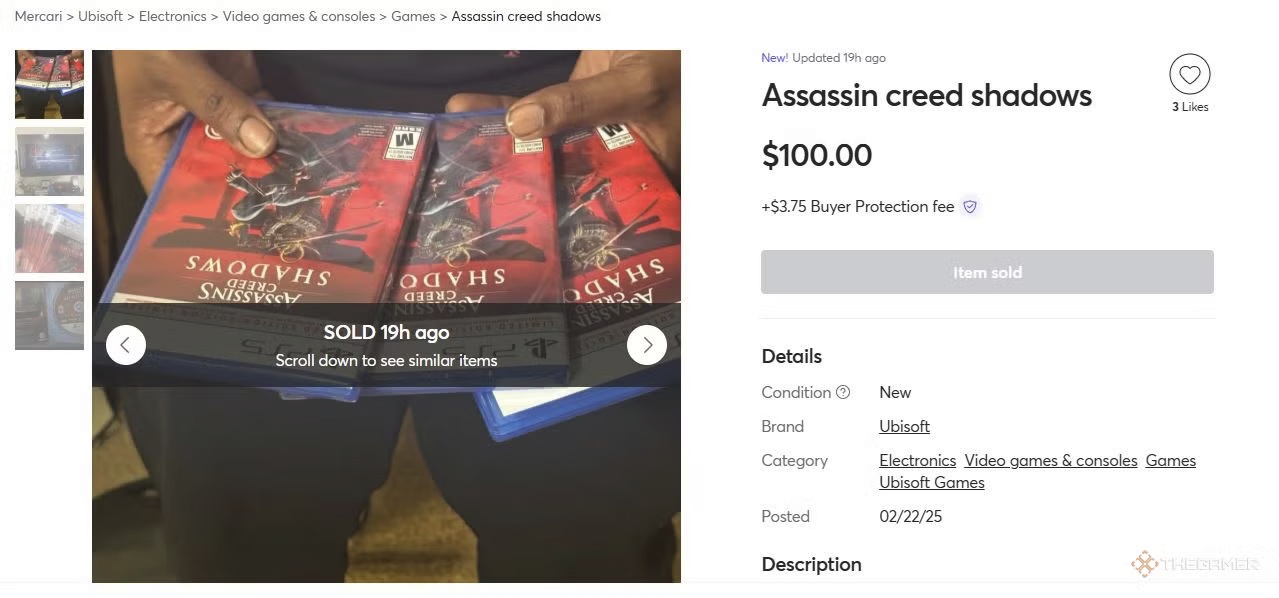
Task: Open the Ubisoft breadcrumb link
Action: tap(100, 16)
